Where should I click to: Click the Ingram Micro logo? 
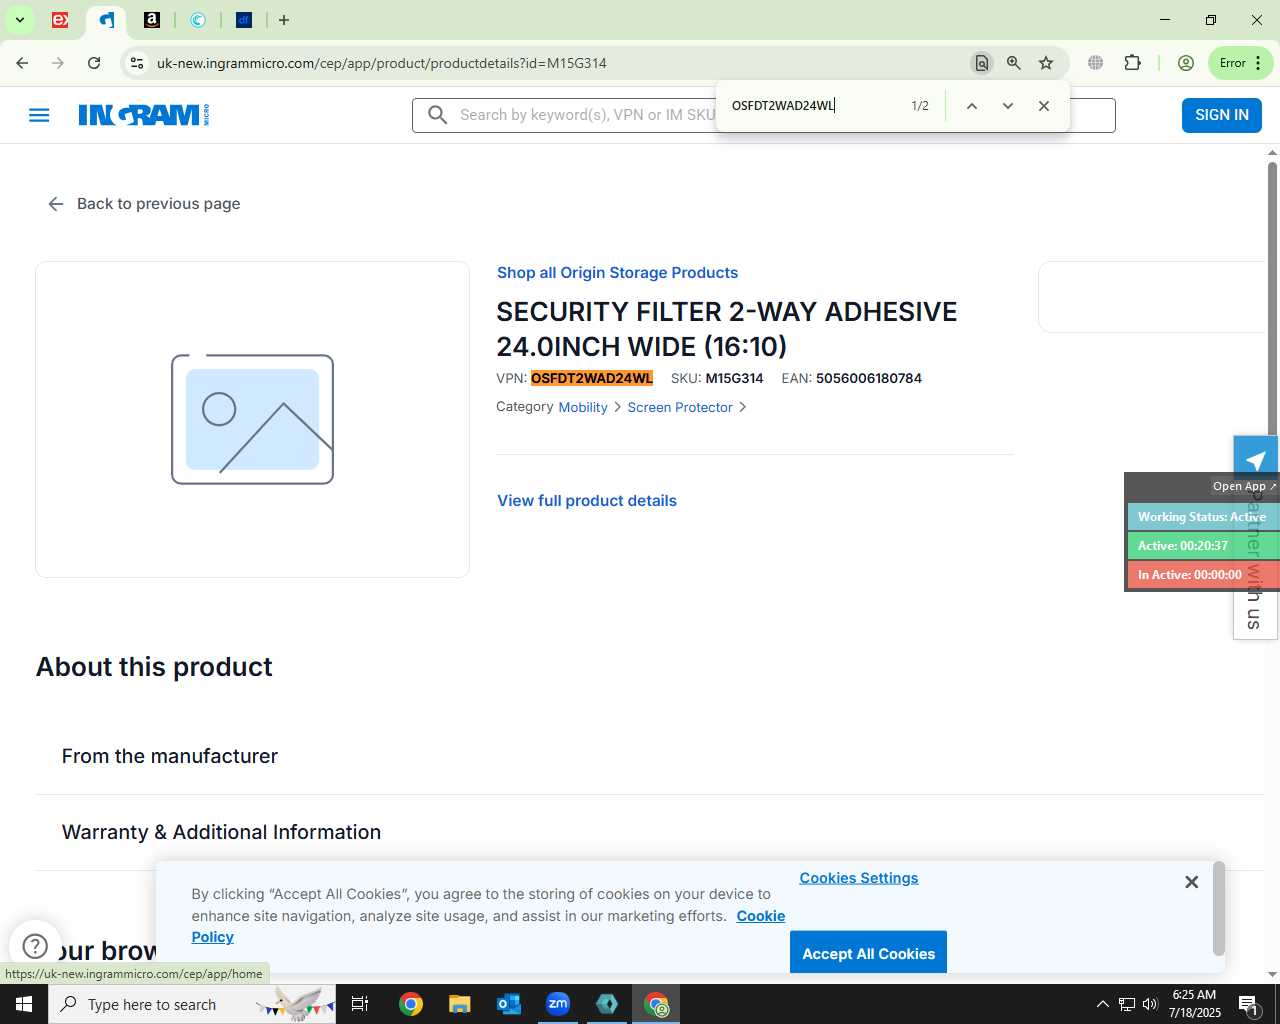[144, 115]
